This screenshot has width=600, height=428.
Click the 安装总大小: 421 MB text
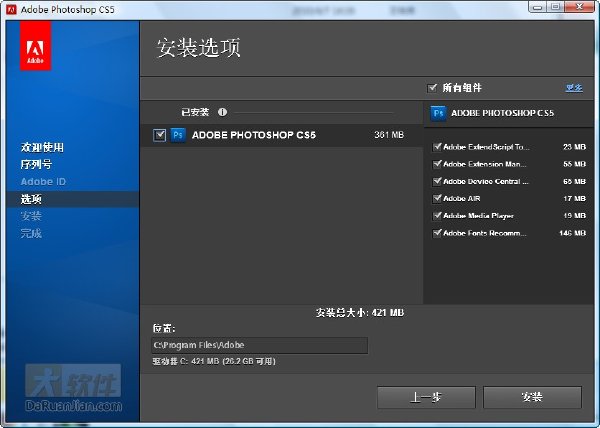coord(360,313)
